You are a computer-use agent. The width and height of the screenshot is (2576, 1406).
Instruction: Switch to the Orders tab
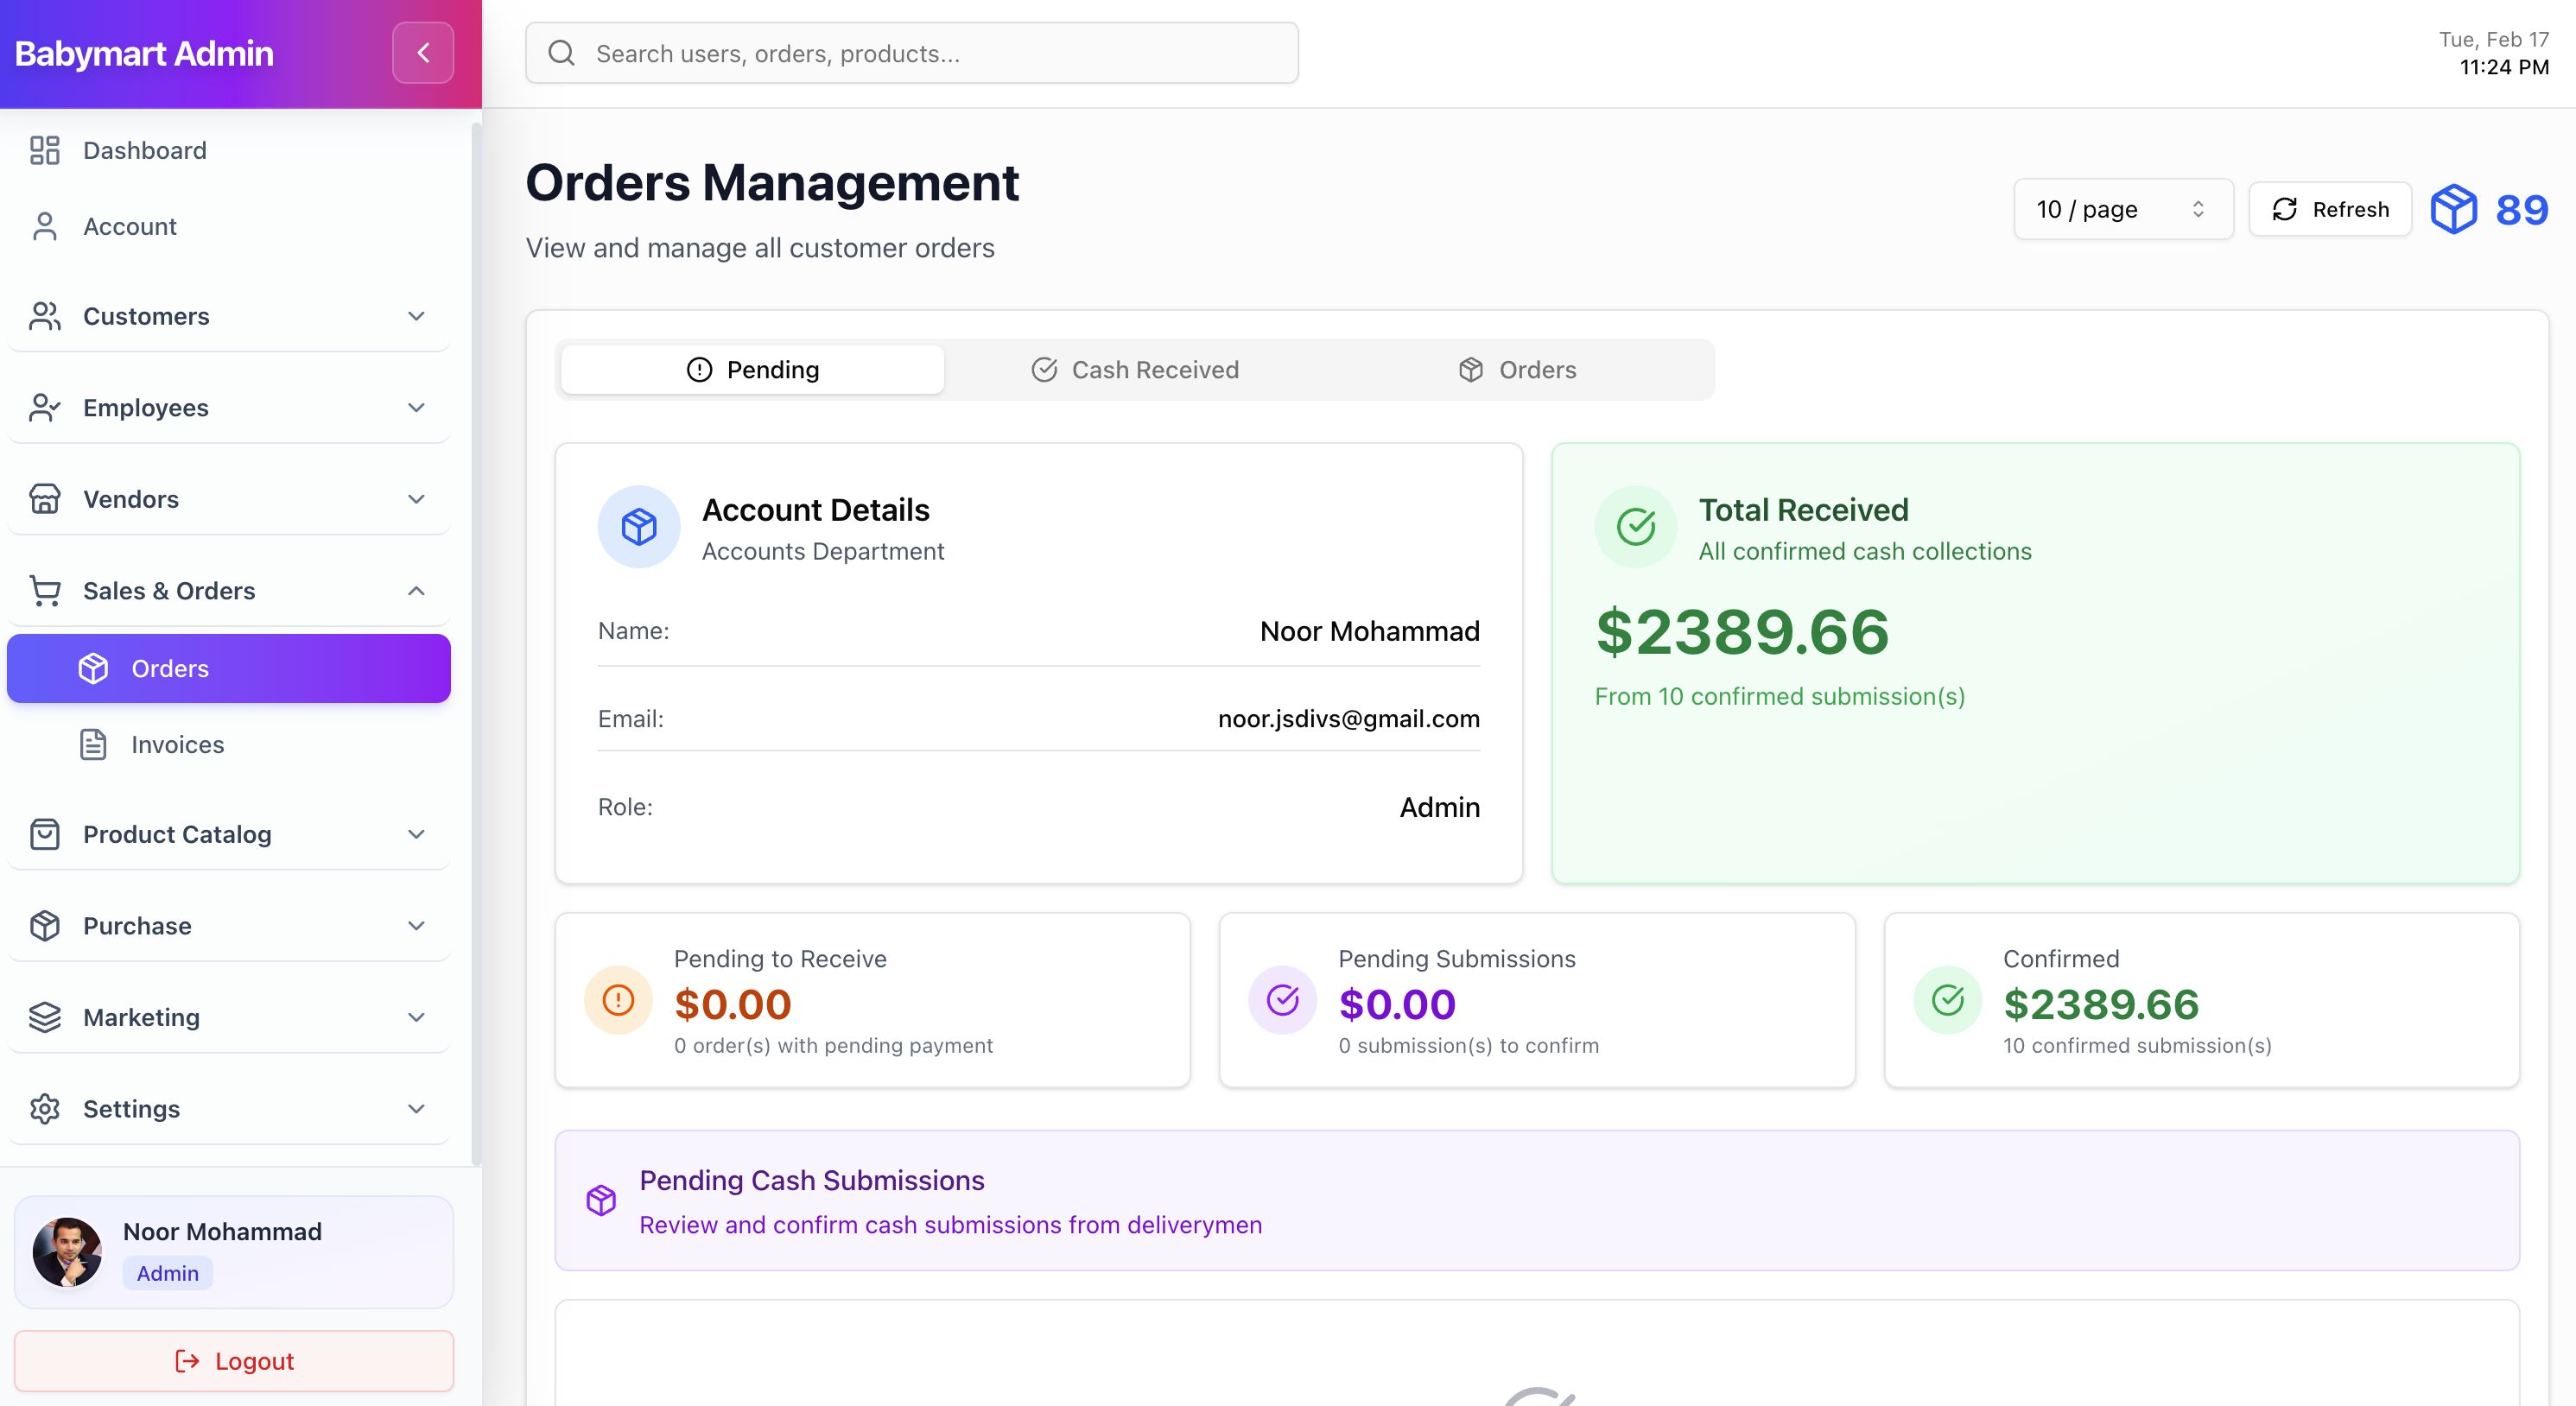1517,370
